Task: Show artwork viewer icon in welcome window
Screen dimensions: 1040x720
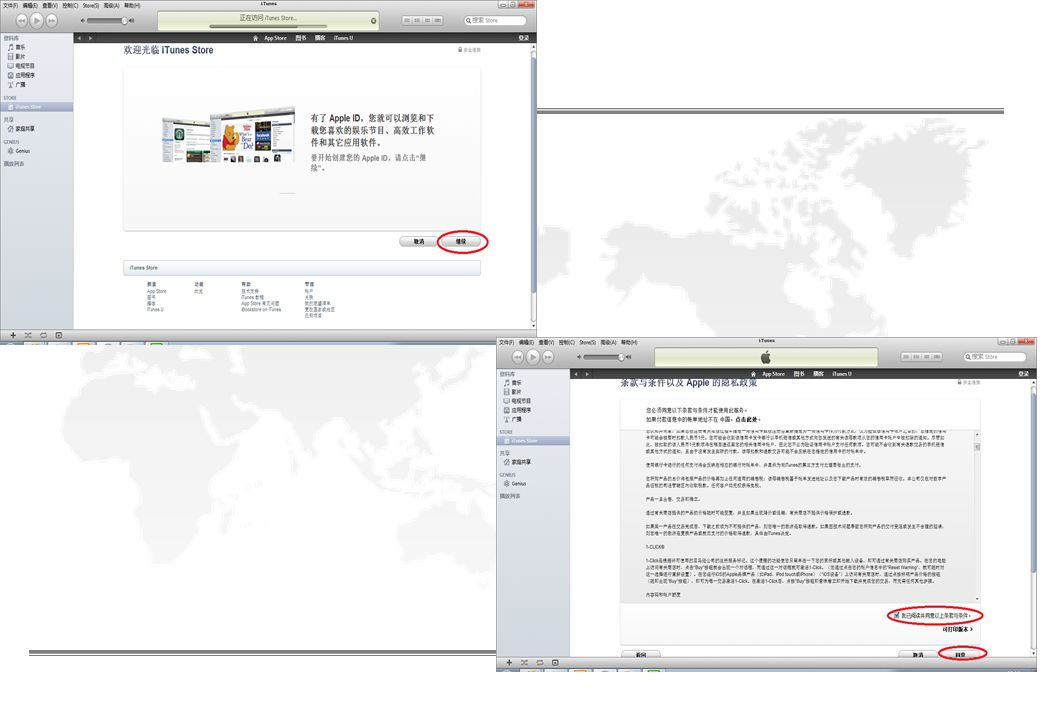Action: tap(58, 335)
